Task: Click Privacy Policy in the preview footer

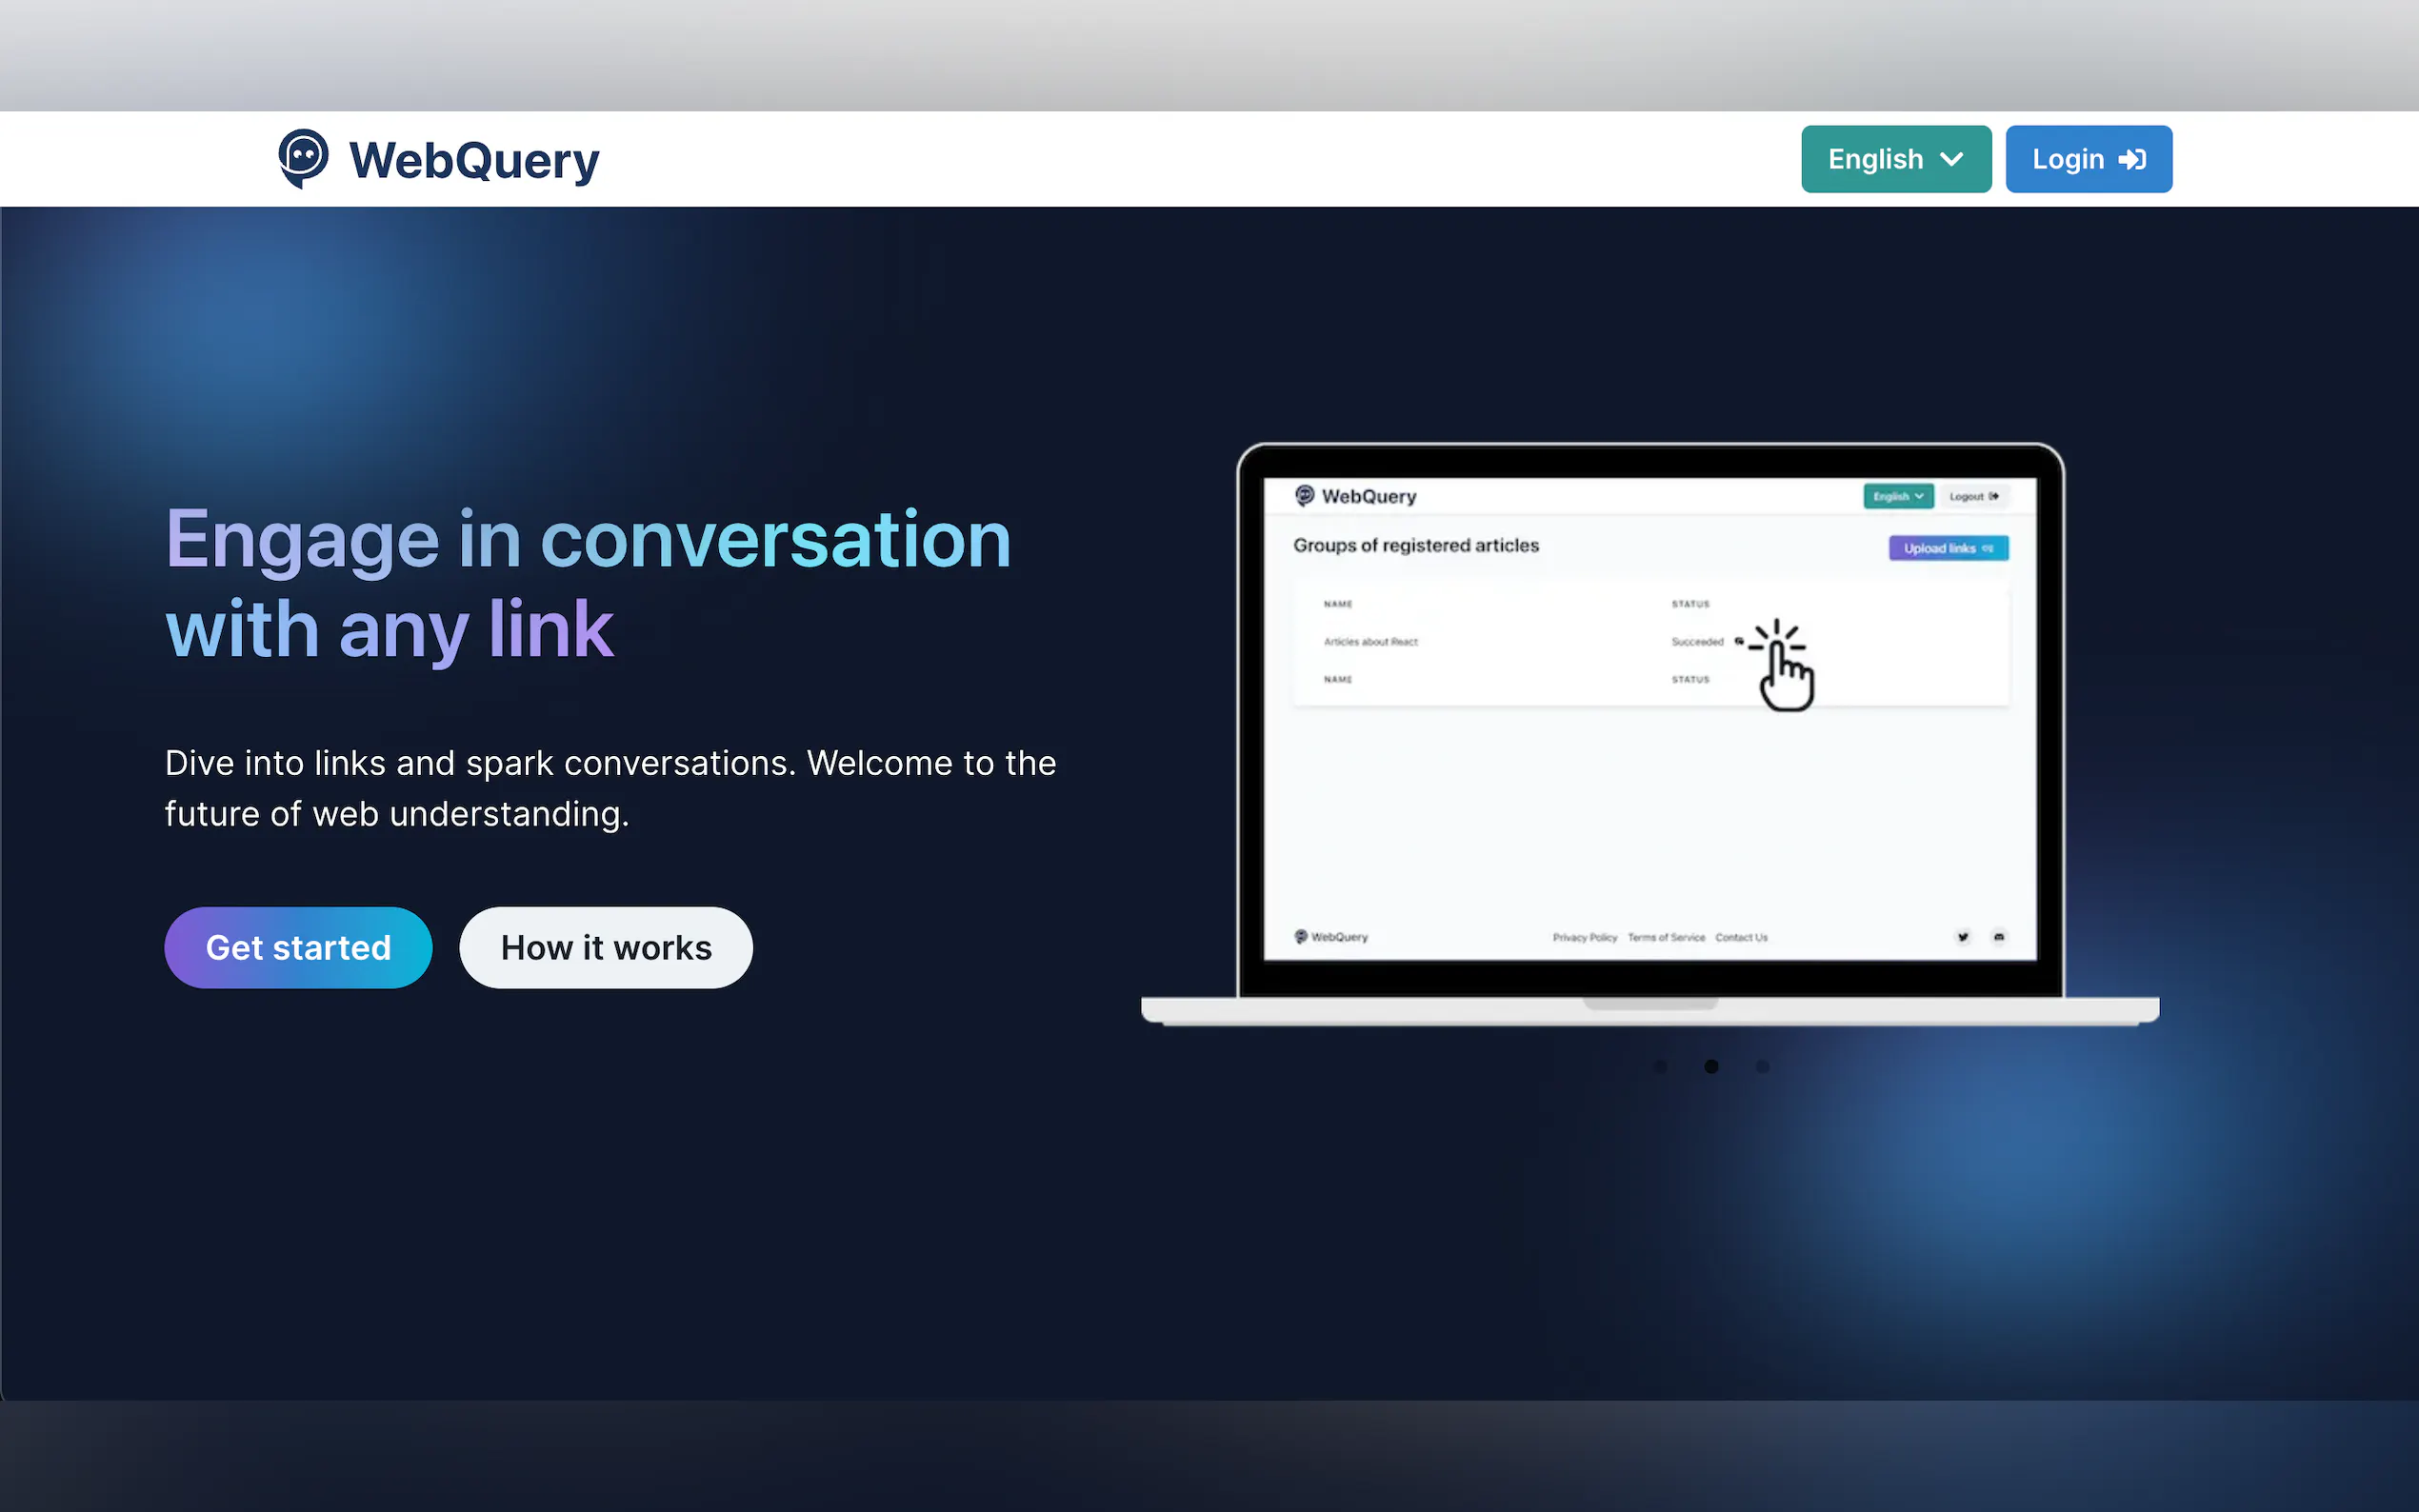Action: click(1584, 938)
